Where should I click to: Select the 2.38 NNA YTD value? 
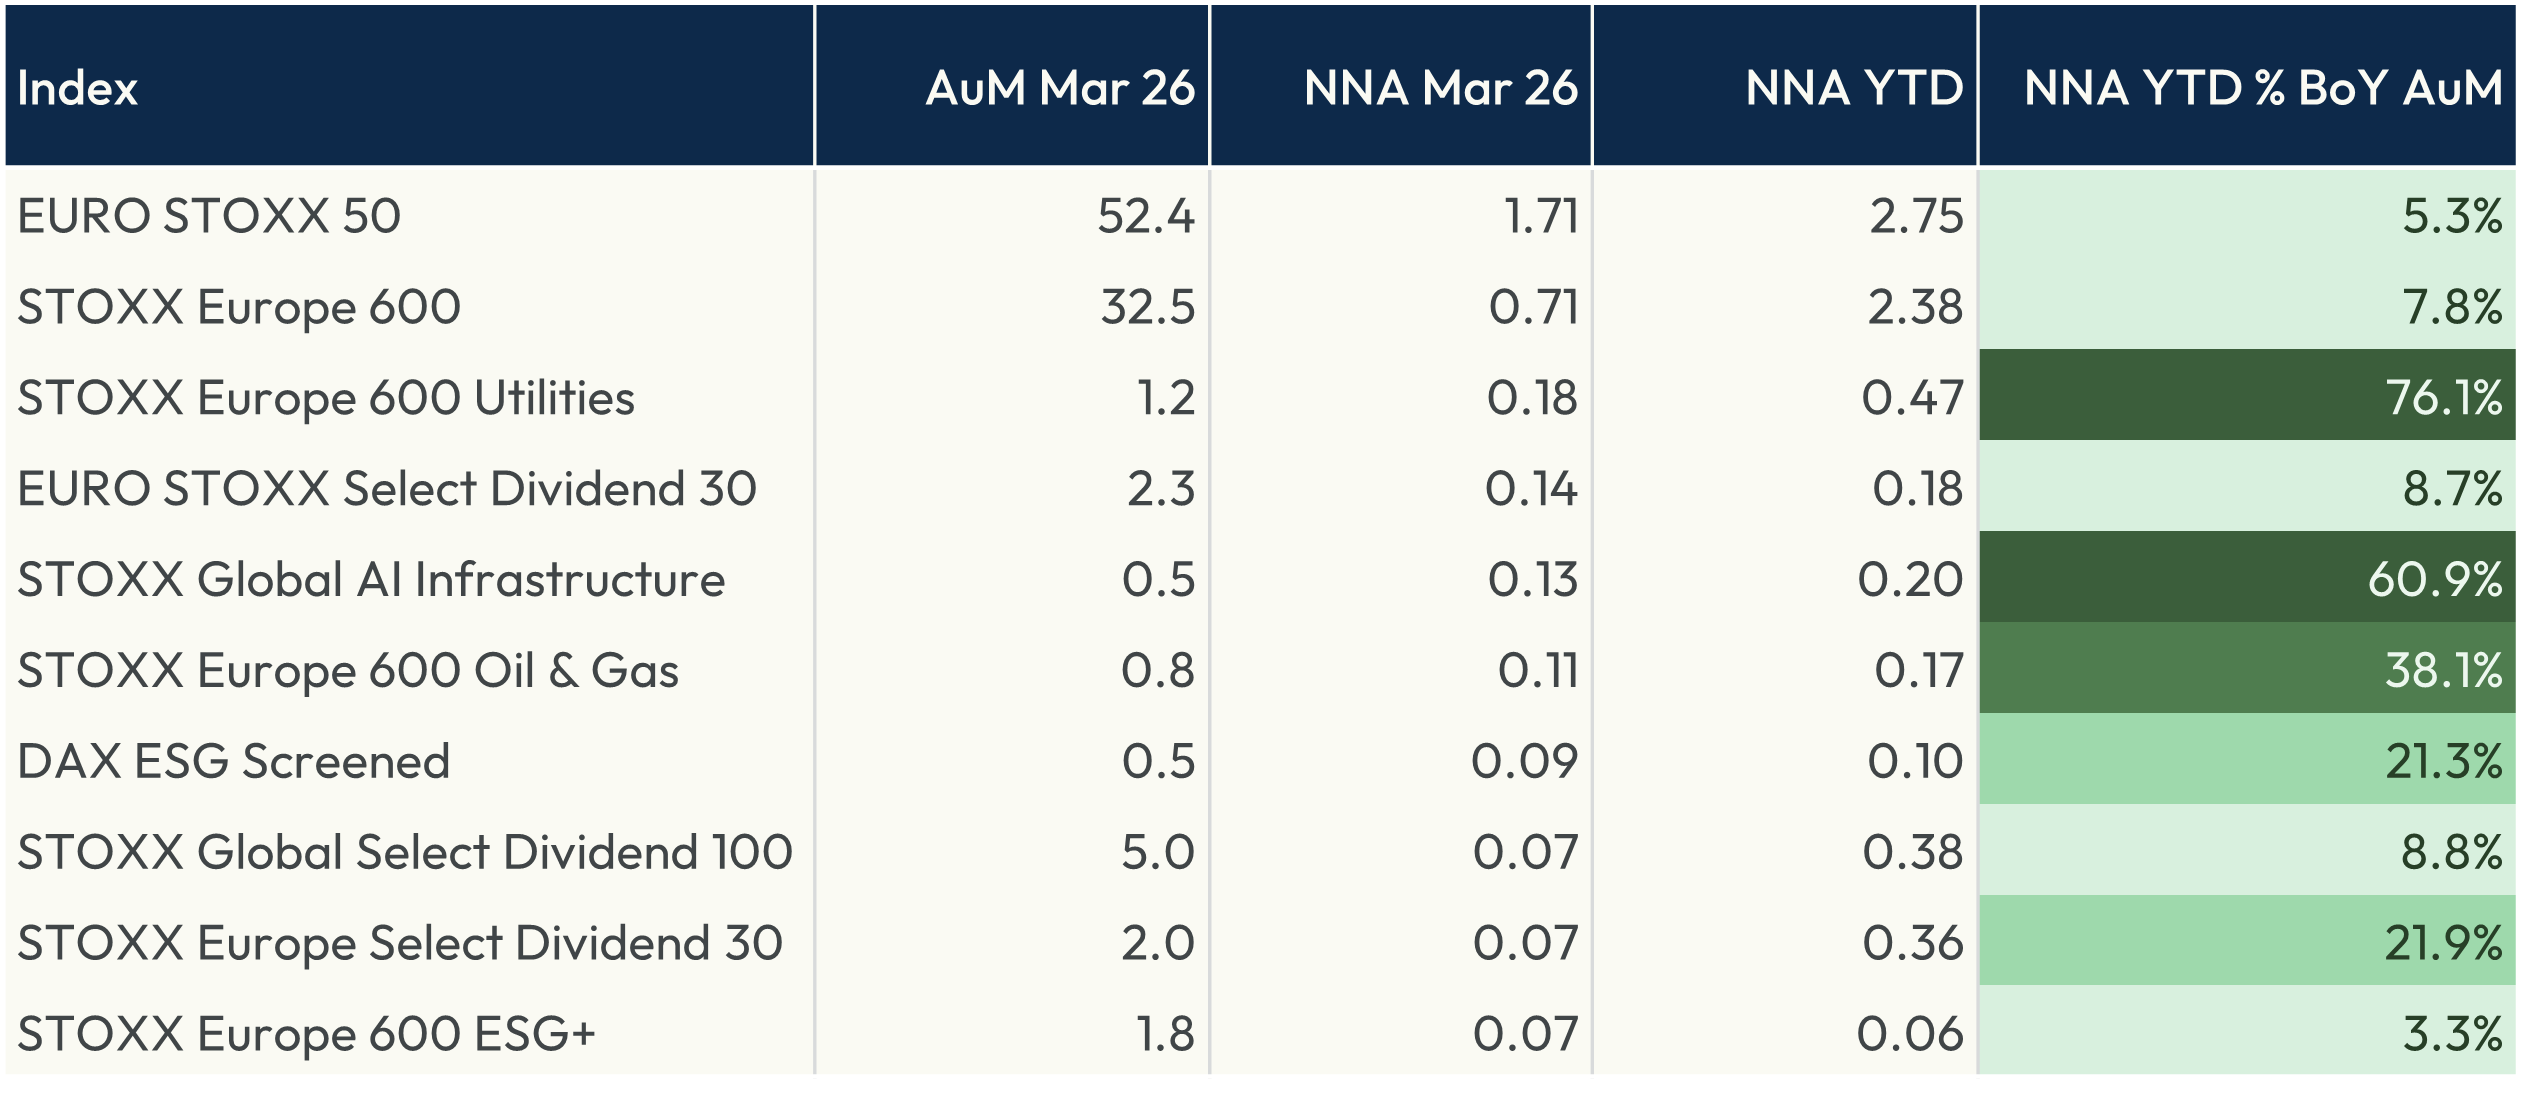1915,307
